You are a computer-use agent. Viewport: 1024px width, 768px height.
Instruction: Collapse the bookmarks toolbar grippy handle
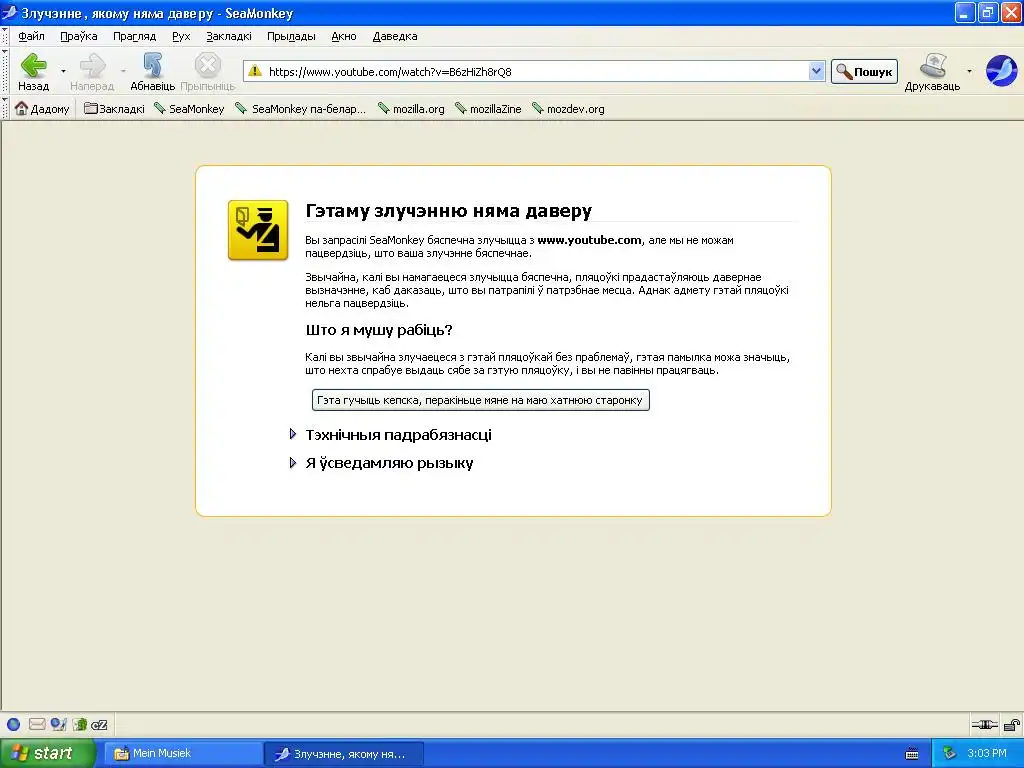5,108
